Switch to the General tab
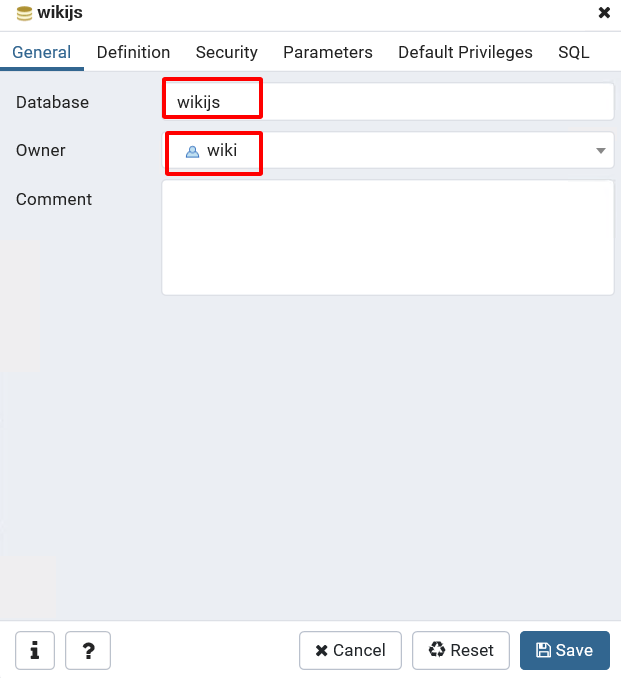 click(42, 53)
